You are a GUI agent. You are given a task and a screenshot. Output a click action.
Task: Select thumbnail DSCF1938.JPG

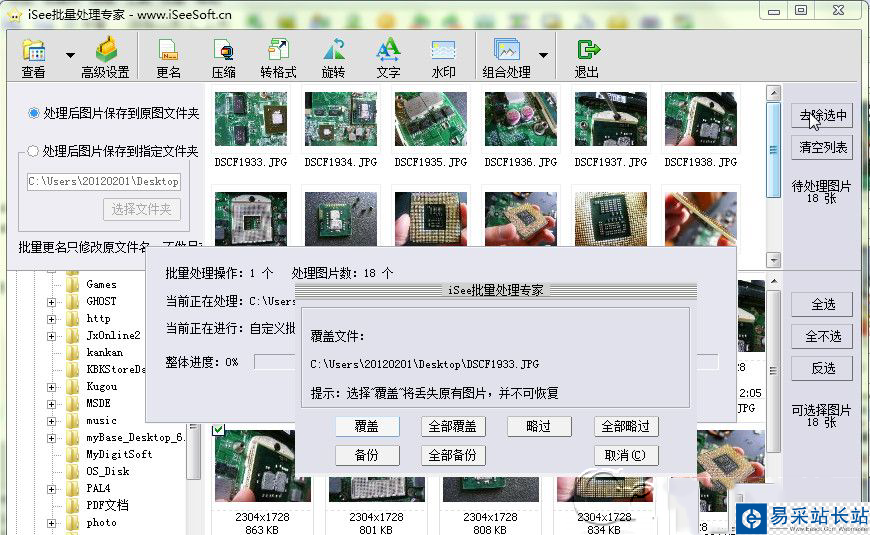[701, 119]
